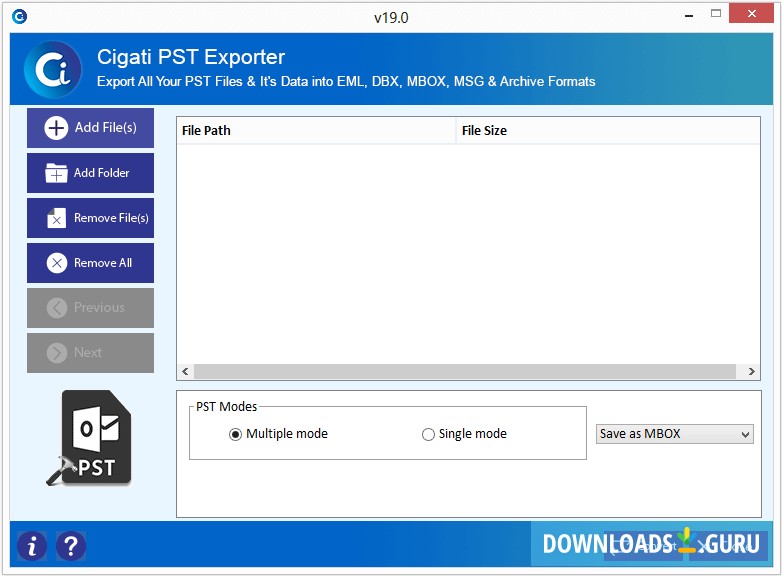Click the File Size column header
Viewport: 782px width, 576px height.
click(x=608, y=131)
